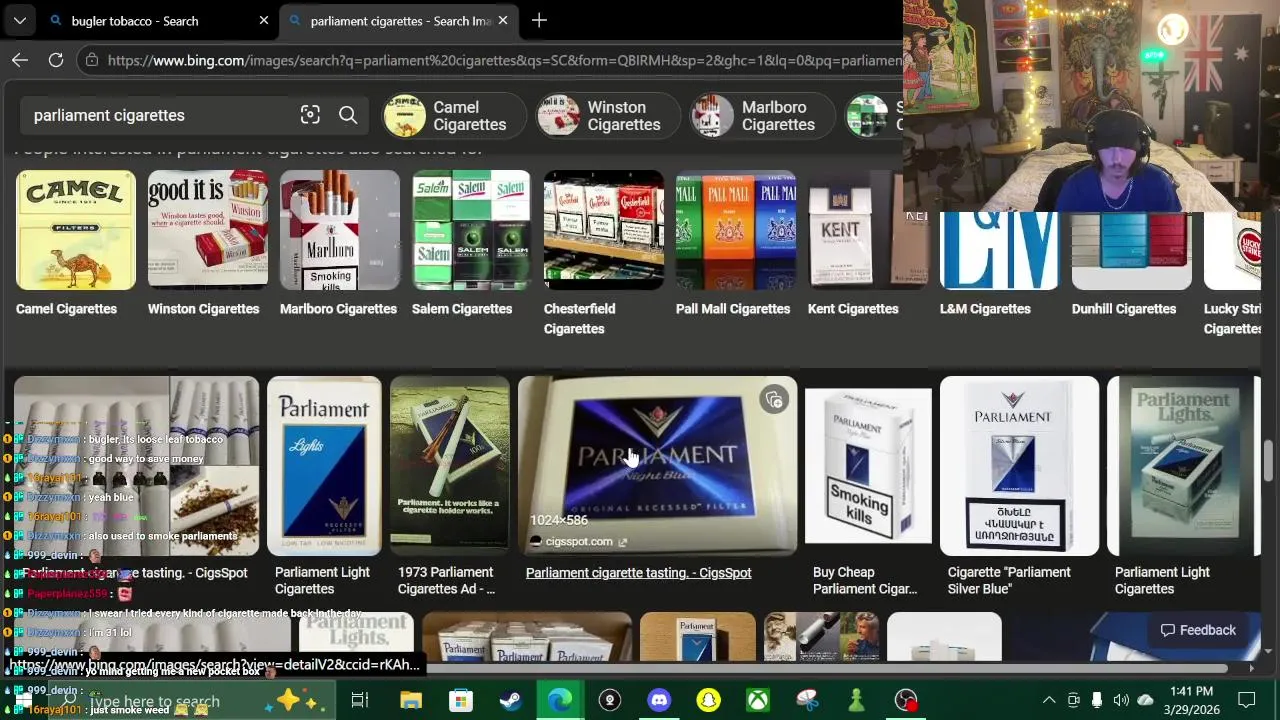This screenshot has width=1280, height=720.
Task: Click the Microsoft Edge taskbar icon
Action: tap(560, 700)
